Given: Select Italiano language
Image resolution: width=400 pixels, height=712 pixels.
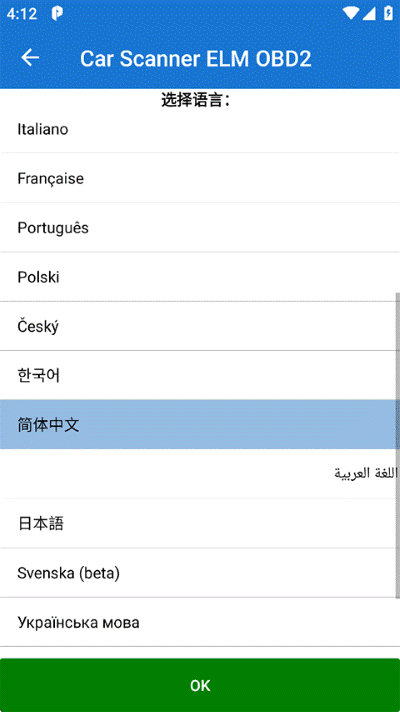Looking at the screenshot, I should pyautogui.click(x=200, y=129).
